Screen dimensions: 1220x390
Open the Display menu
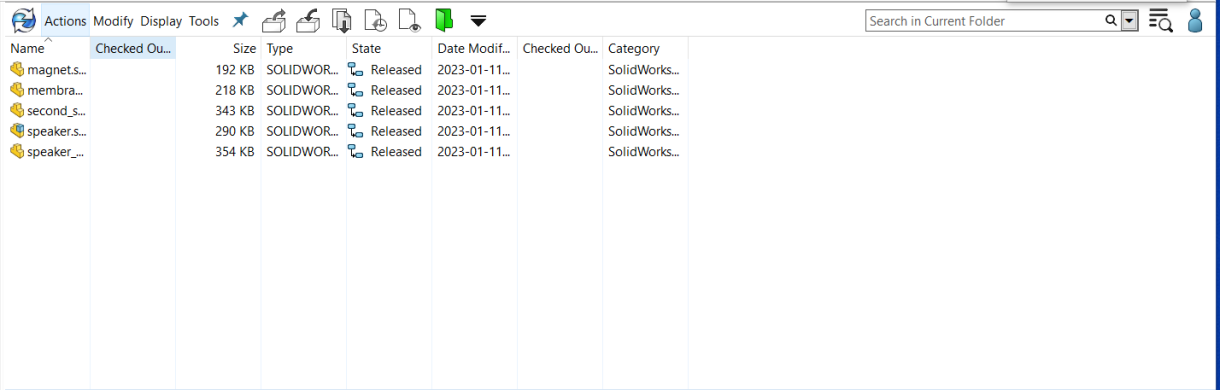point(161,21)
